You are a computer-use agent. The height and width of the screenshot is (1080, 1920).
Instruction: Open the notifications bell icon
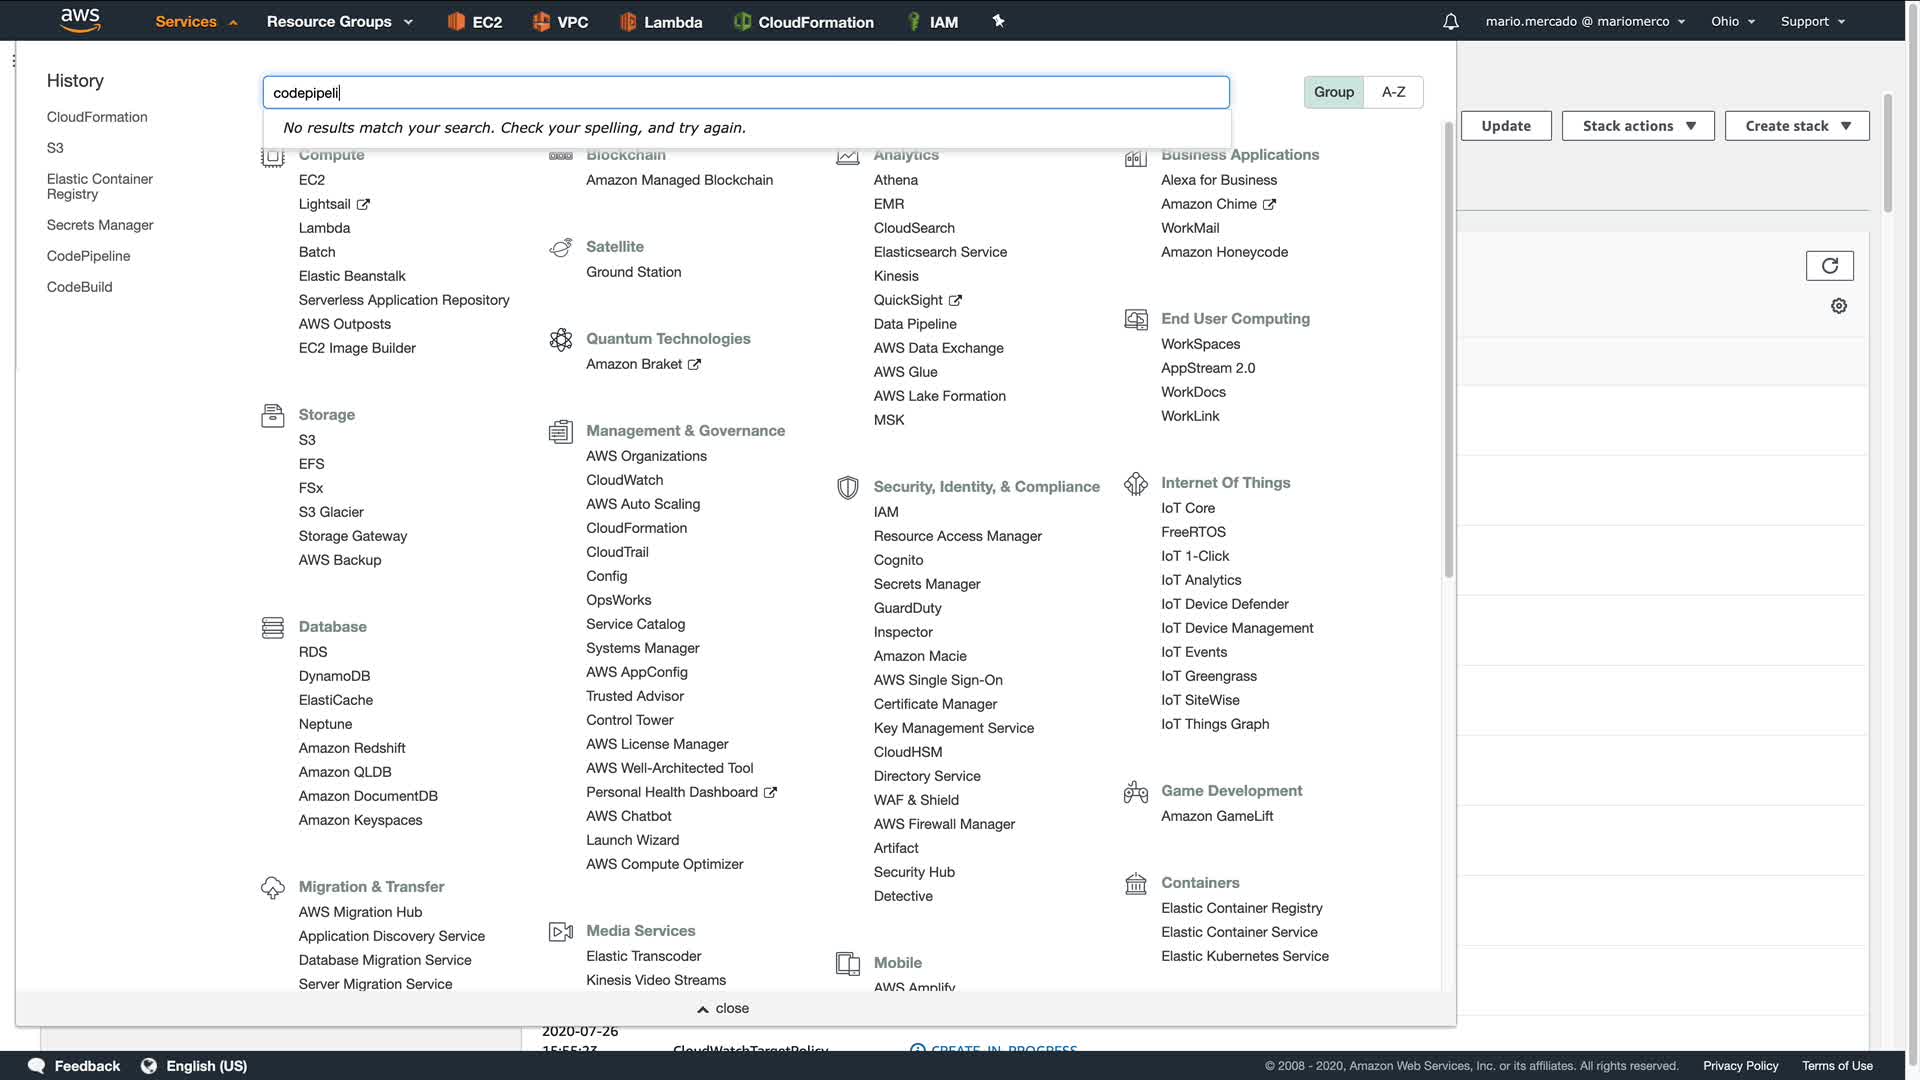pos(1450,21)
